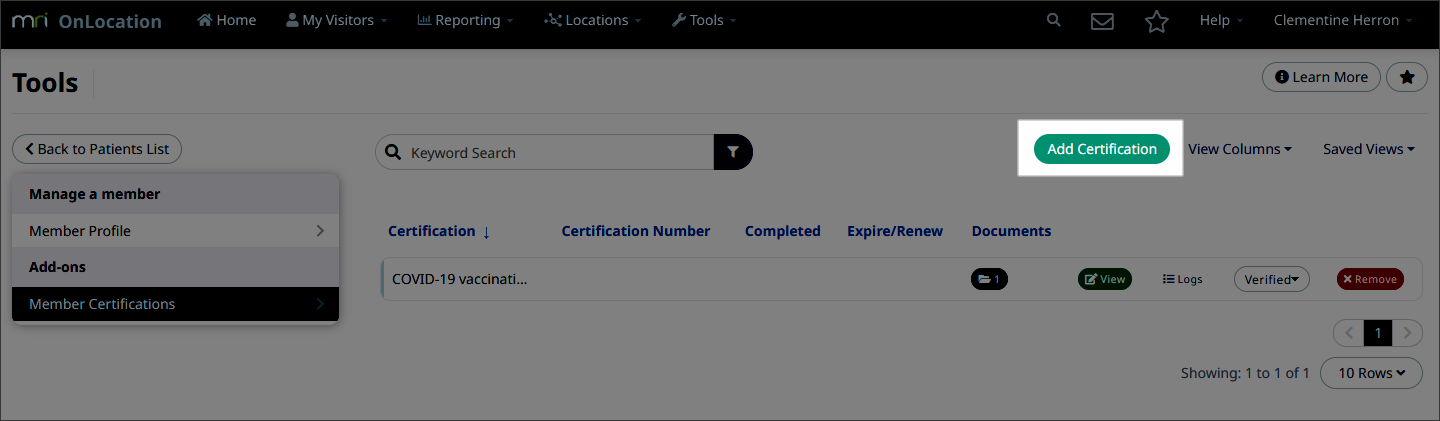Sort by Certification Number column
1440x421 pixels.
636,231
